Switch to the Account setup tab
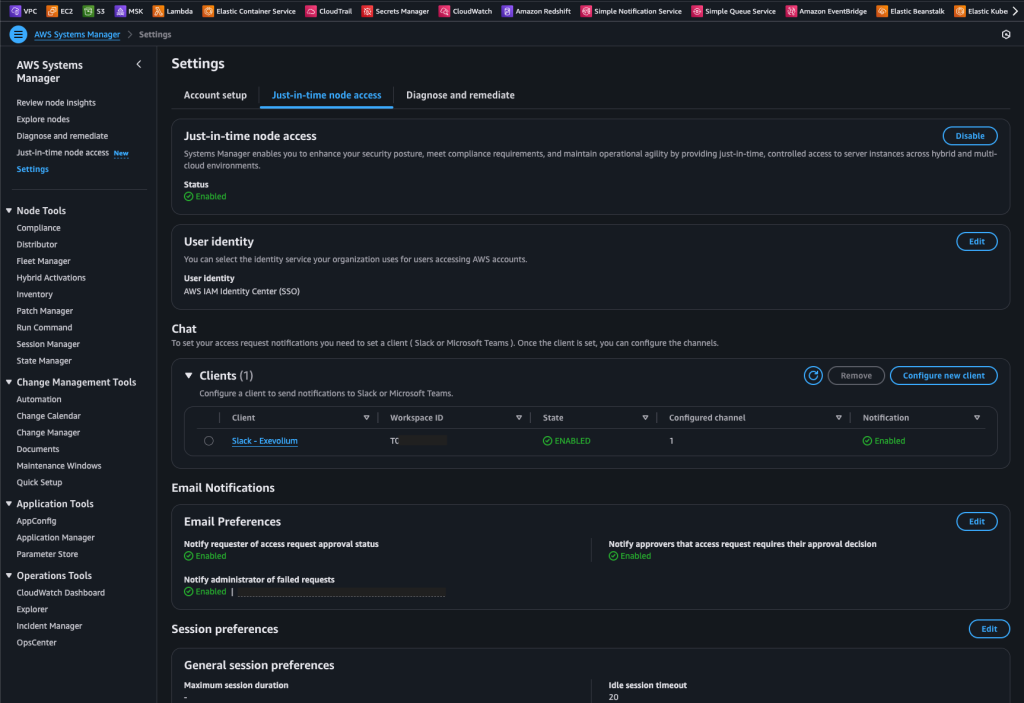Image resolution: width=1024 pixels, height=703 pixels. point(215,95)
